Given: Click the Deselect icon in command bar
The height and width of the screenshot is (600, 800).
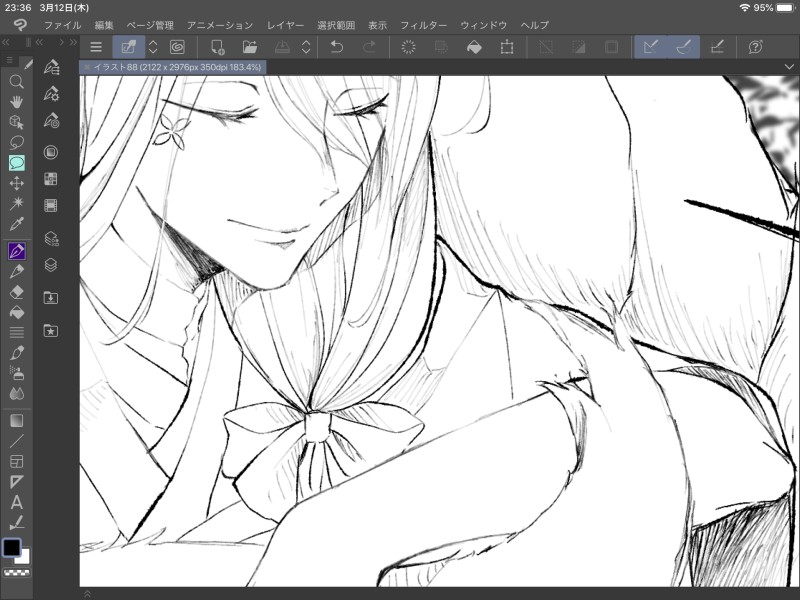Looking at the screenshot, I should (x=546, y=47).
